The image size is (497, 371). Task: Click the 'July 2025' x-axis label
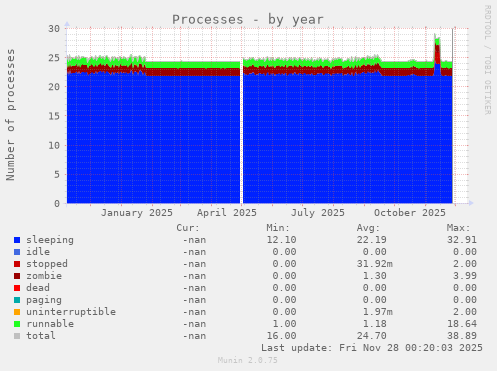click(x=318, y=213)
